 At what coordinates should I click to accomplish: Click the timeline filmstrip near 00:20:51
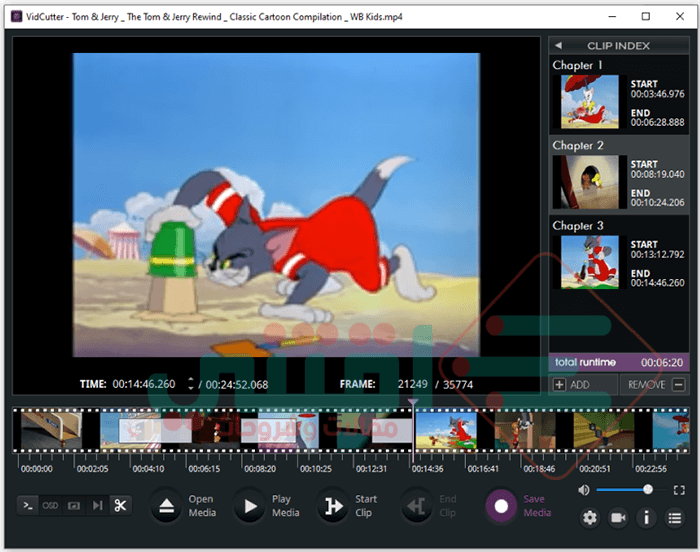coord(603,431)
